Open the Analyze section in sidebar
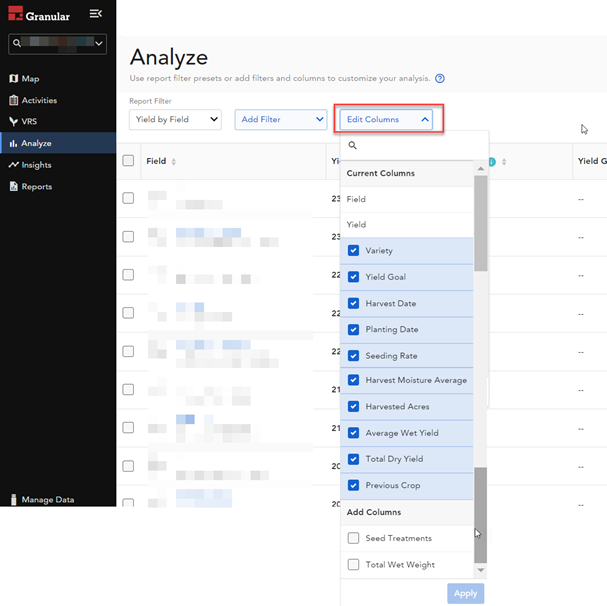Screen dimensions: 607x606 (x=36, y=144)
